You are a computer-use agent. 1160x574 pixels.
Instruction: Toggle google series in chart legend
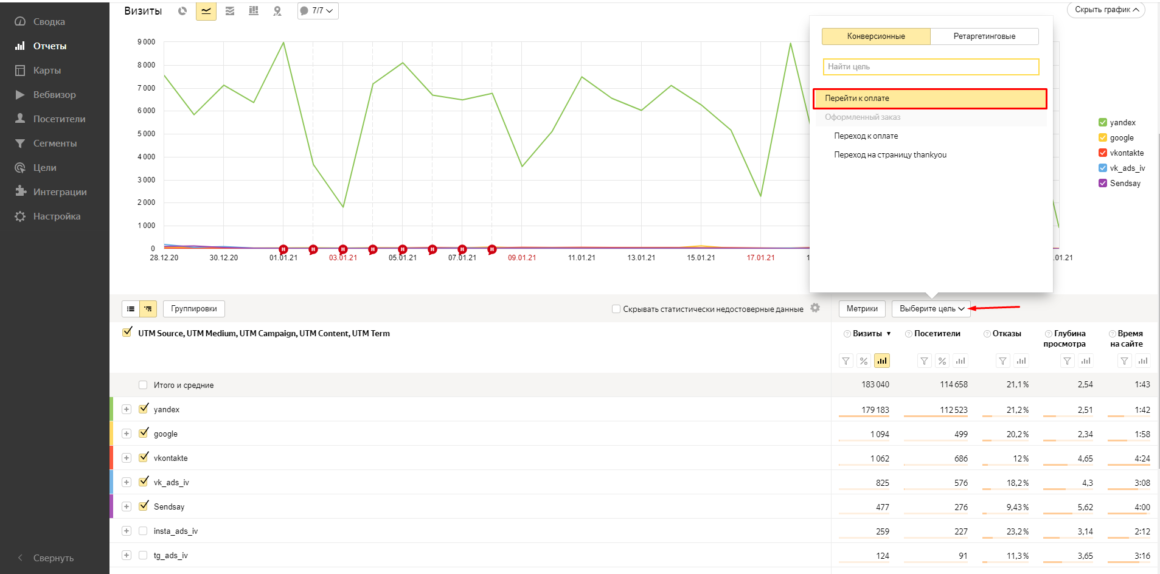pos(1102,138)
